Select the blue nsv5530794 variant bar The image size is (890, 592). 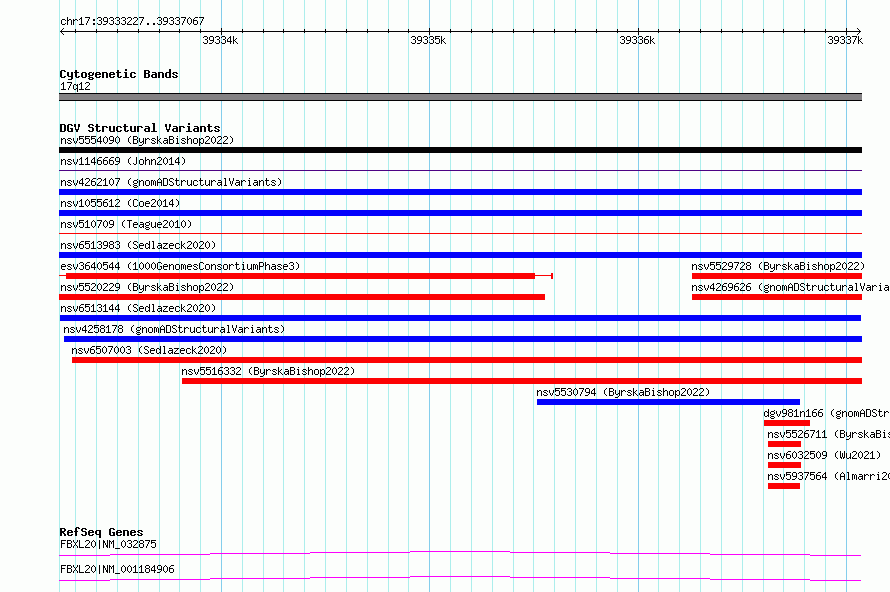668,402
